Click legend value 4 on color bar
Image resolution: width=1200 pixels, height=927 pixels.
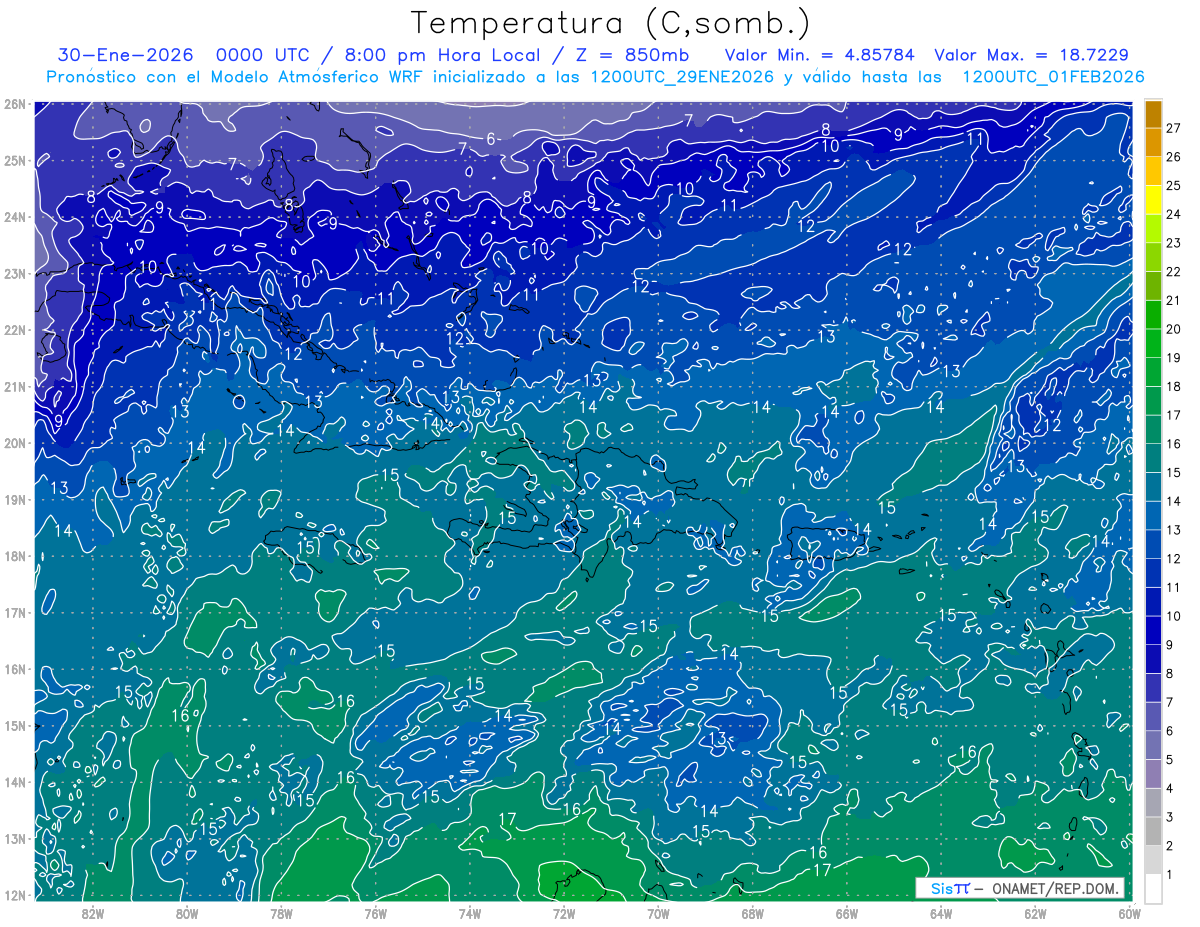pos(1169,788)
